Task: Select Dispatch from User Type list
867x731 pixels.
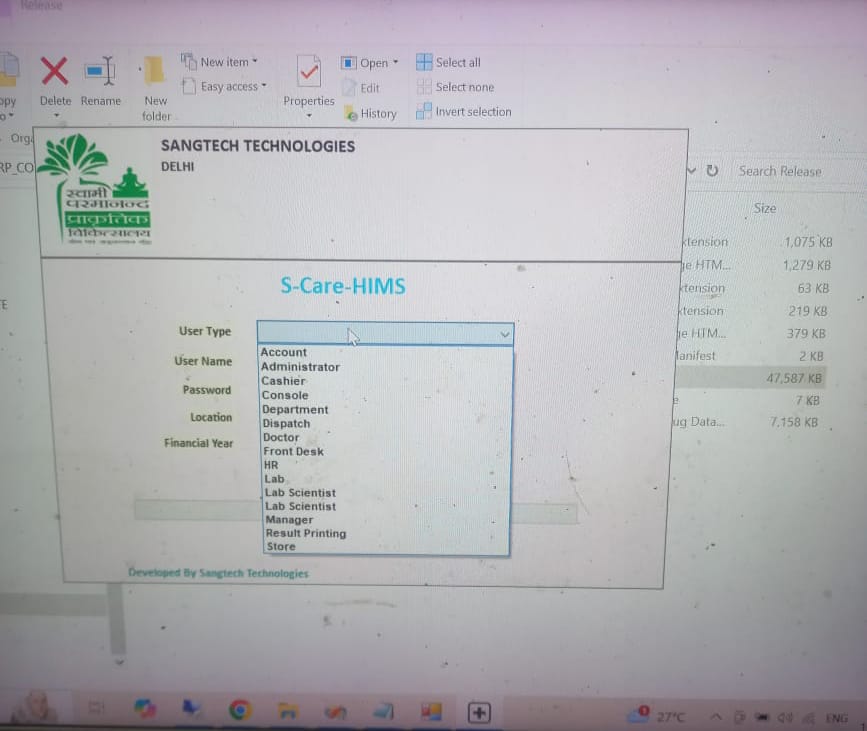Action: pyautogui.click(x=286, y=424)
